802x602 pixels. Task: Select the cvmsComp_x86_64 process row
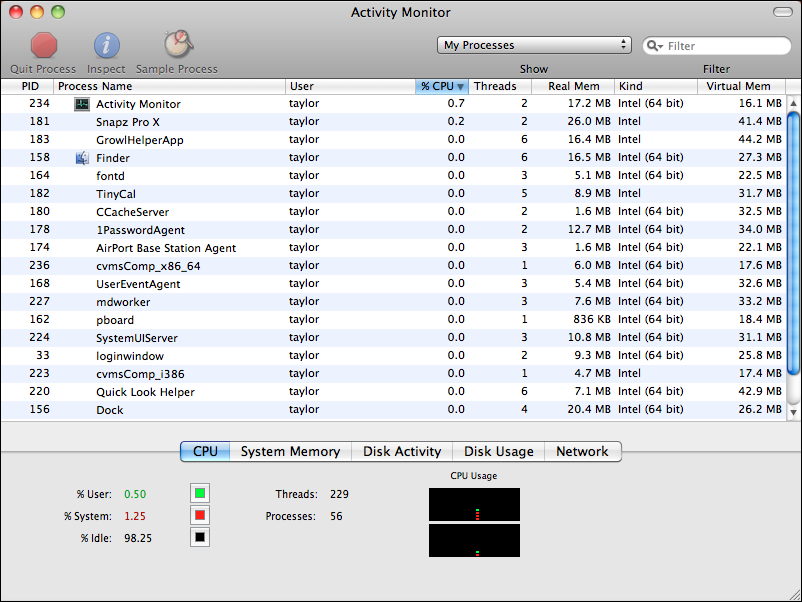[393, 266]
